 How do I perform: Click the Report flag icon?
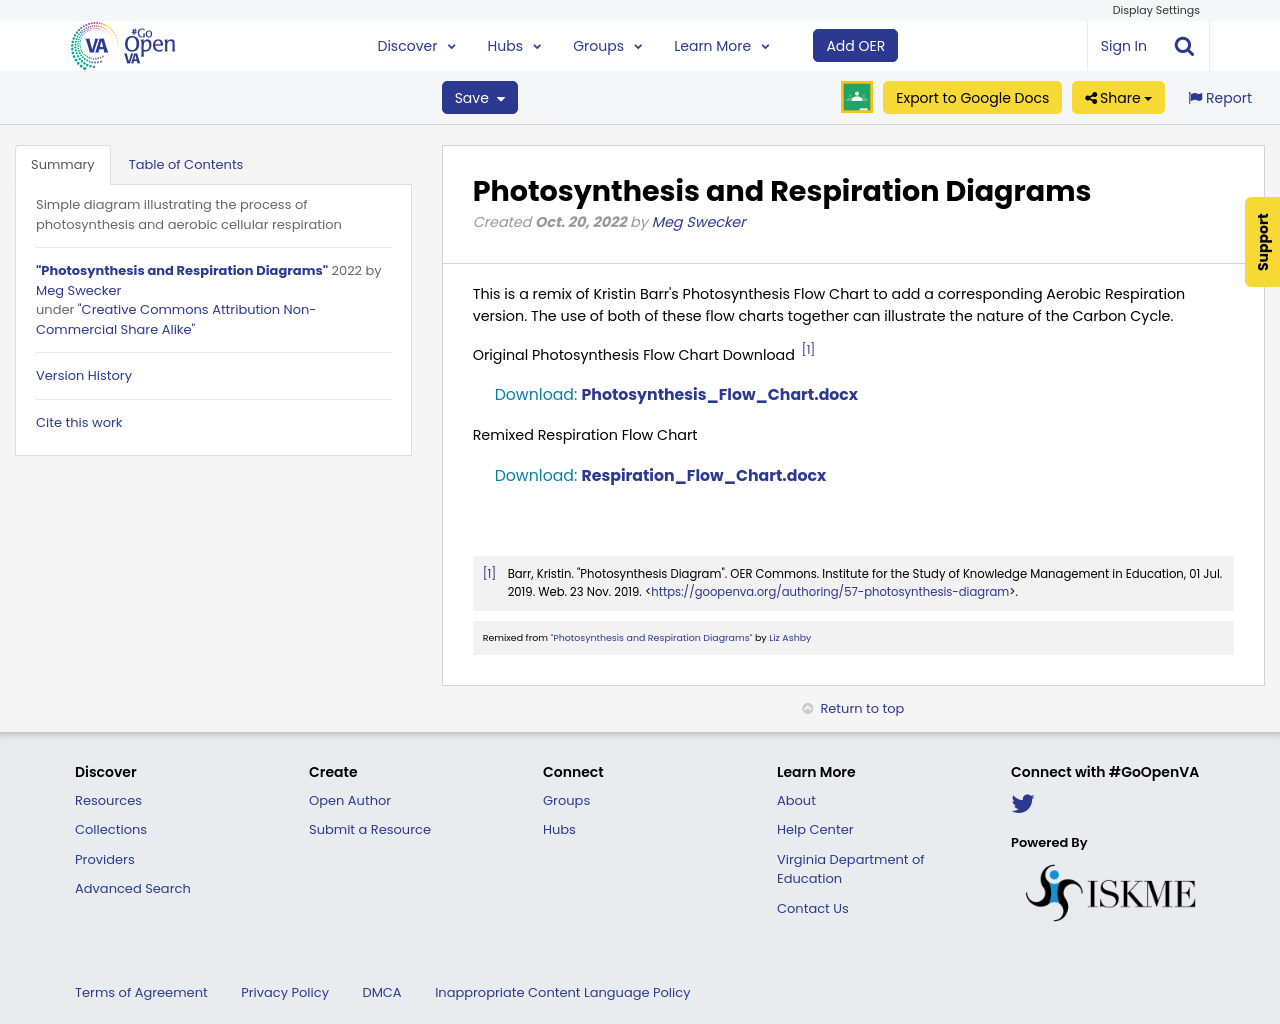[1196, 96]
